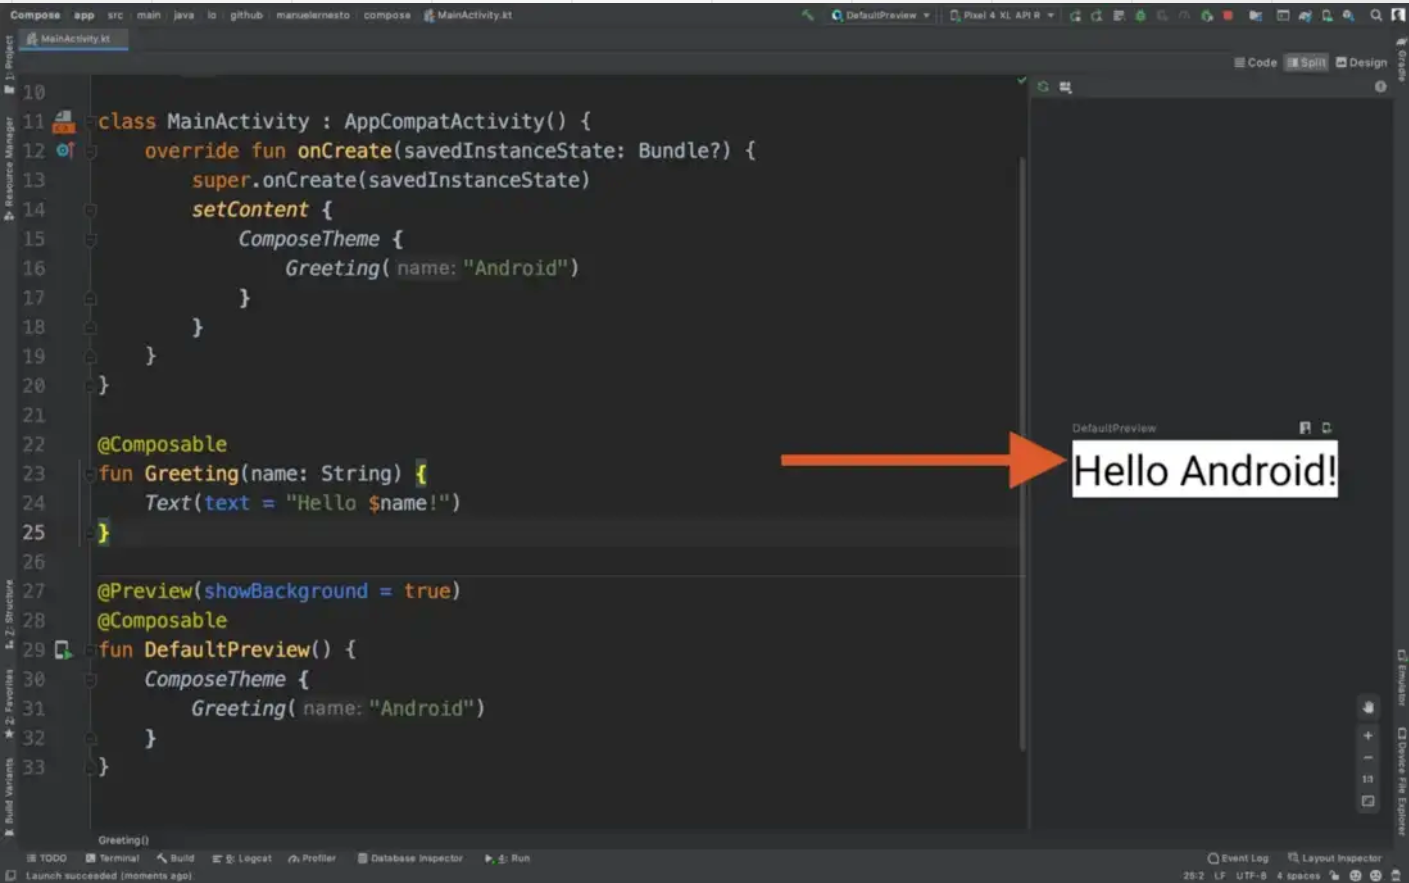
Task: Open the Favorites side tab
Action: coord(9,705)
